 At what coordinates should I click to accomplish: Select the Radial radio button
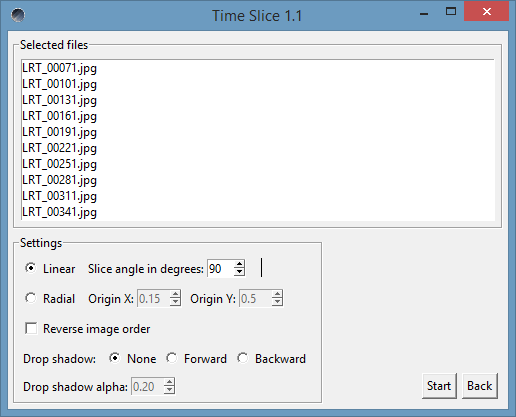pos(31,298)
